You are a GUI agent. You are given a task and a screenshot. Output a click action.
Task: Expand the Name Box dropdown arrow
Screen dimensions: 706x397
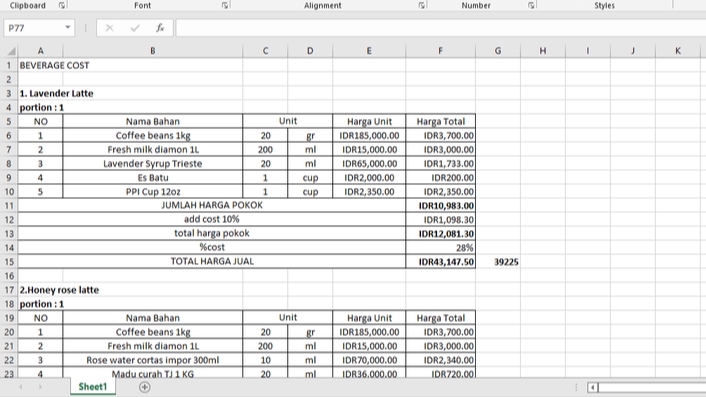(x=68, y=27)
